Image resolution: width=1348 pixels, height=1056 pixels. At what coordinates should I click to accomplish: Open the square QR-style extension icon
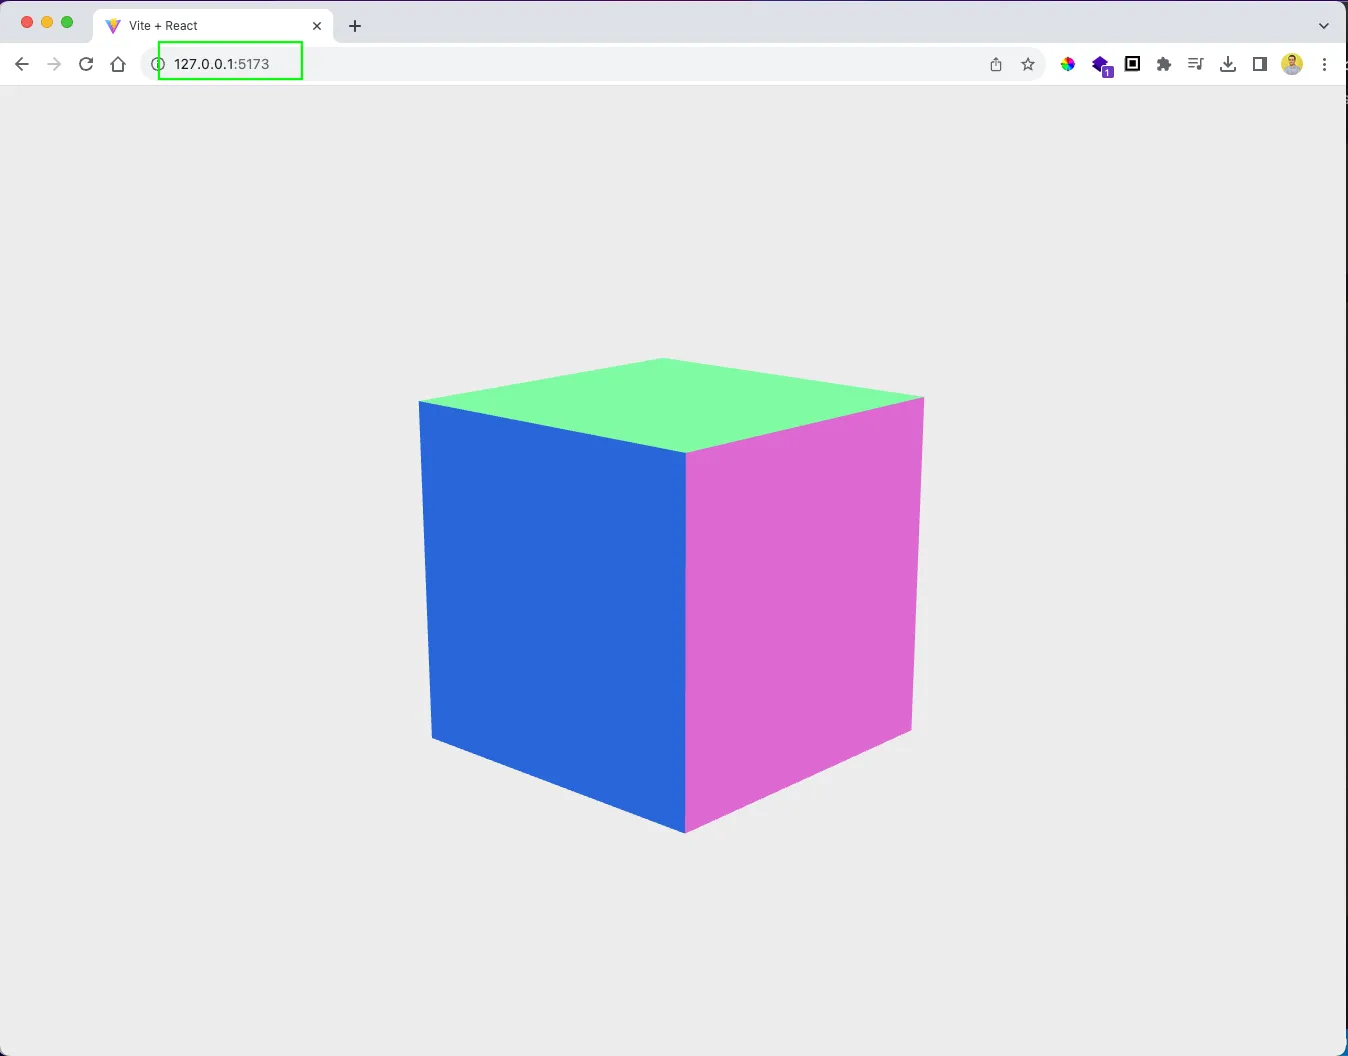1132,64
